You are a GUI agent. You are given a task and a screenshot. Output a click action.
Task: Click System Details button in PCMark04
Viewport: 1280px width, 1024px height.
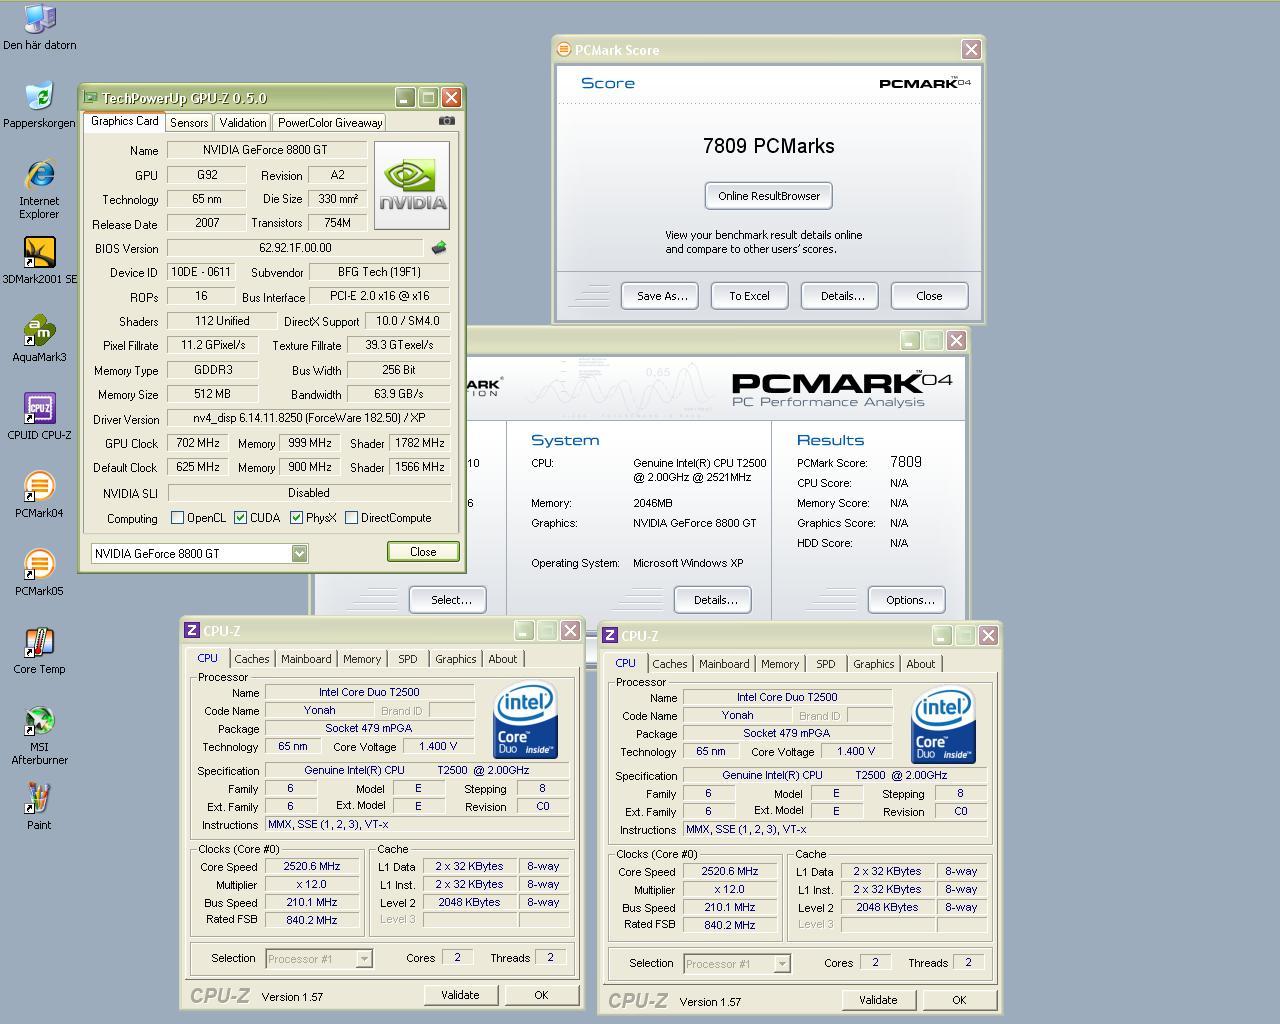click(x=715, y=600)
